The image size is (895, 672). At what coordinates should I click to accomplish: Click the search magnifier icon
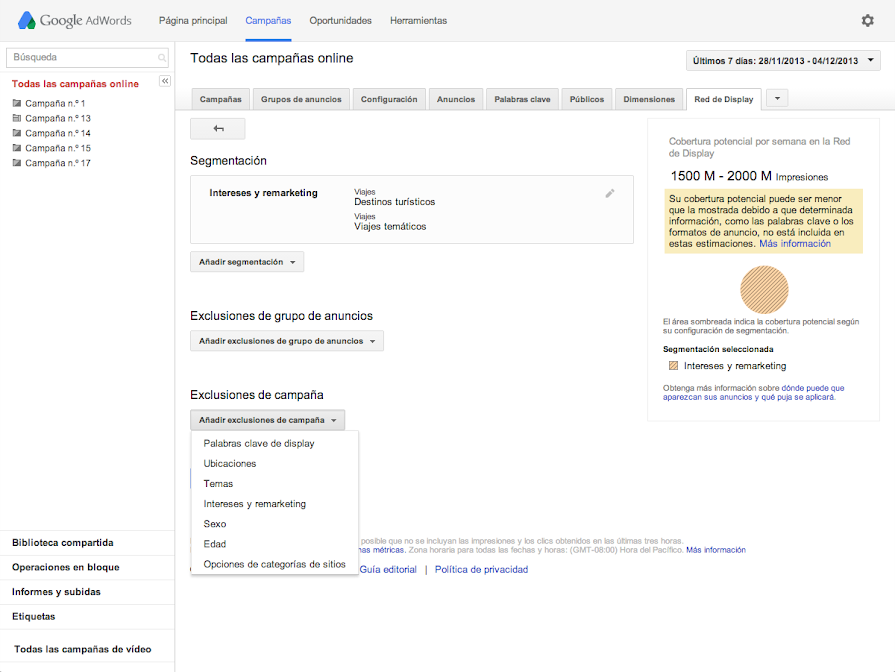click(162, 58)
